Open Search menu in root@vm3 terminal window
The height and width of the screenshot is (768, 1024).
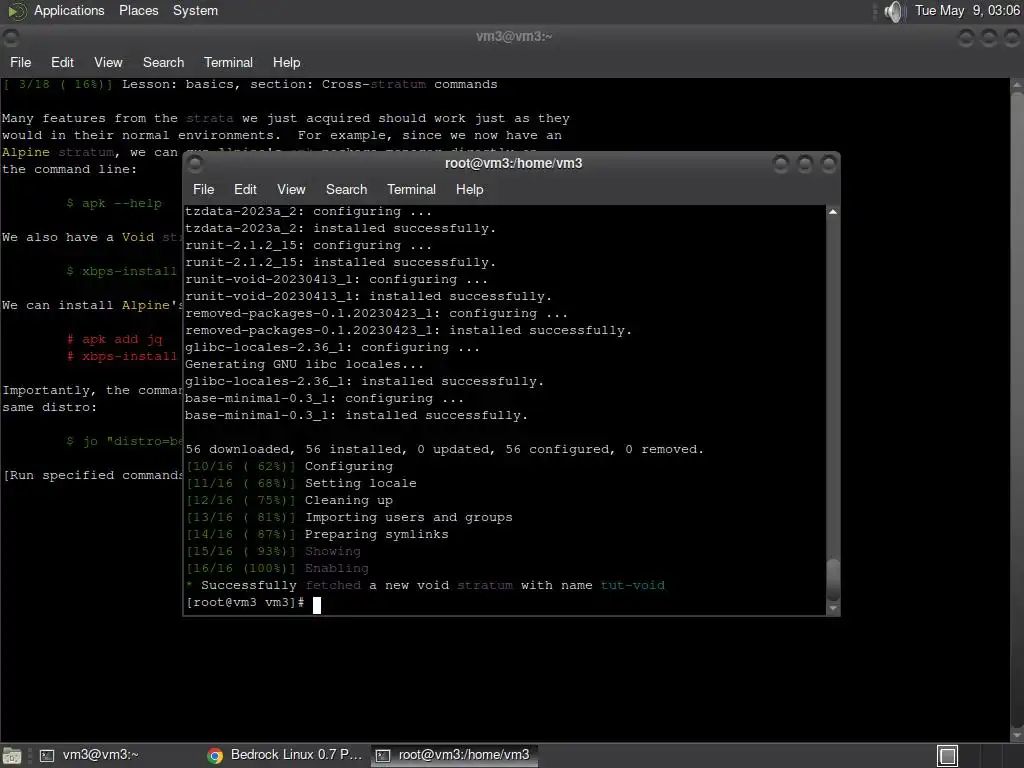coord(346,189)
